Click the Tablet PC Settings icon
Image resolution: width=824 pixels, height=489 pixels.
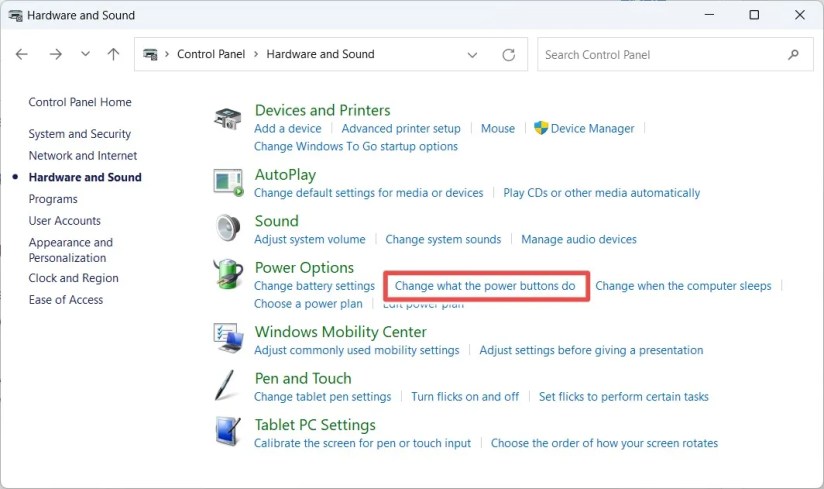pyautogui.click(x=228, y=431)
